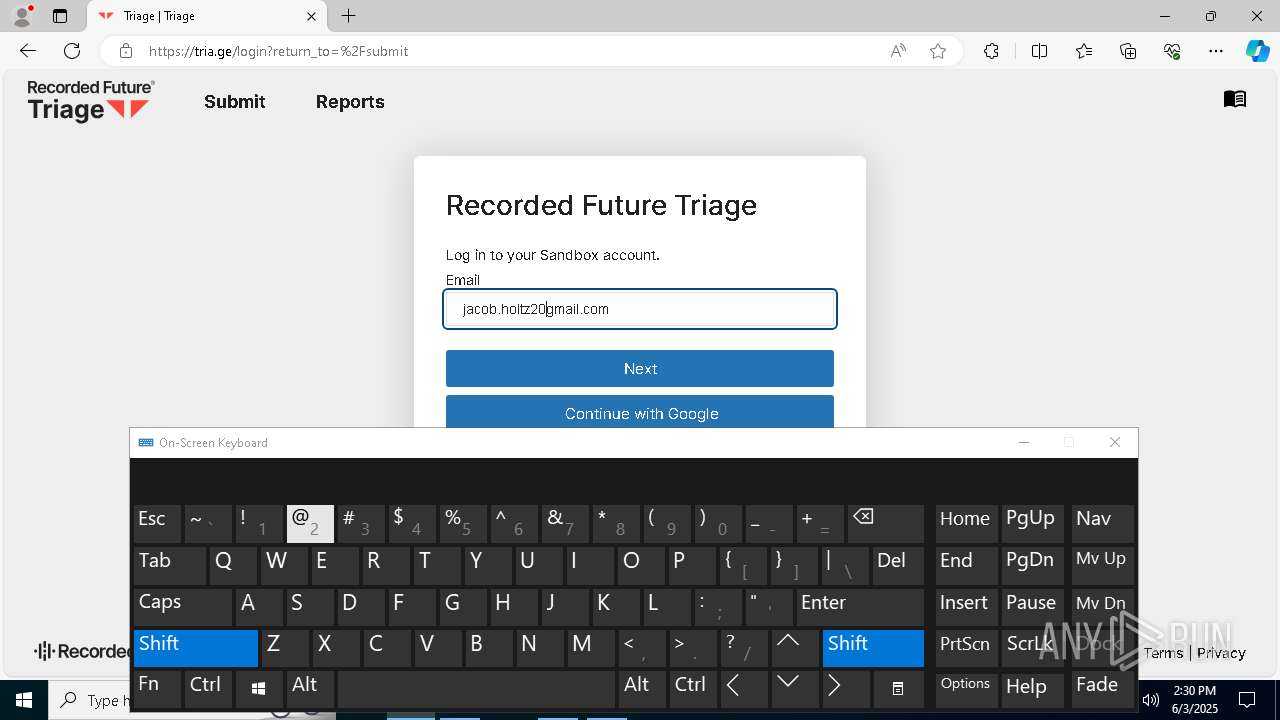Toggle the left Shift key

[x=196, y=647]
